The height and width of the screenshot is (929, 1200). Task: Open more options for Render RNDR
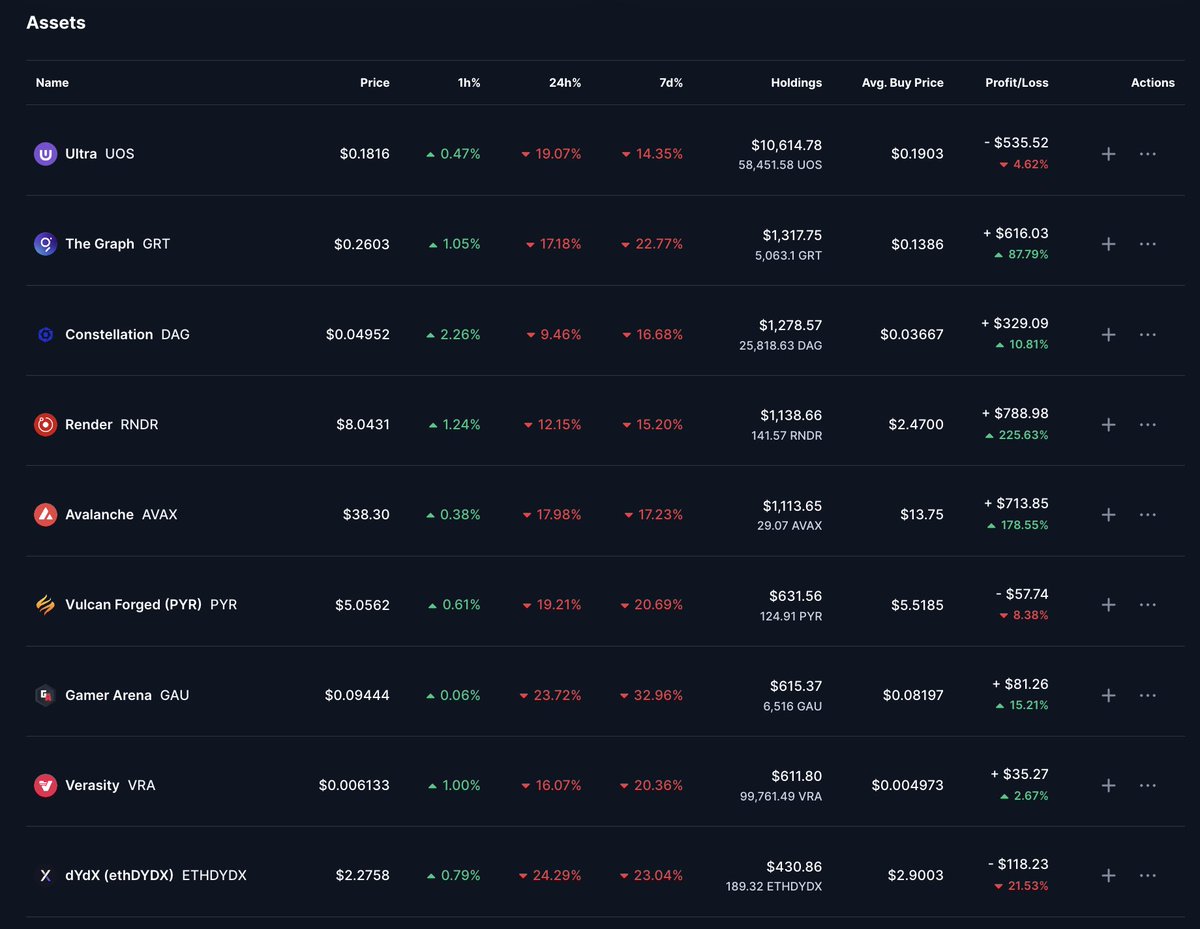[x=1148, y=424]
